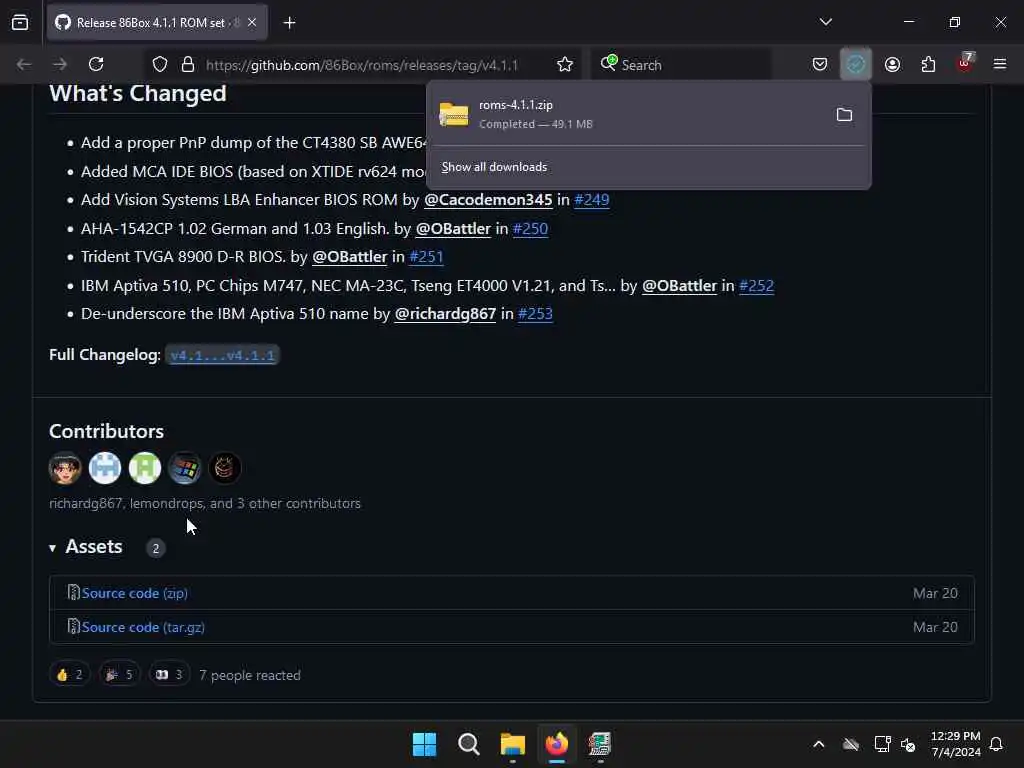Click Show all downloads
1024x768 pixels.
[494, 167]
